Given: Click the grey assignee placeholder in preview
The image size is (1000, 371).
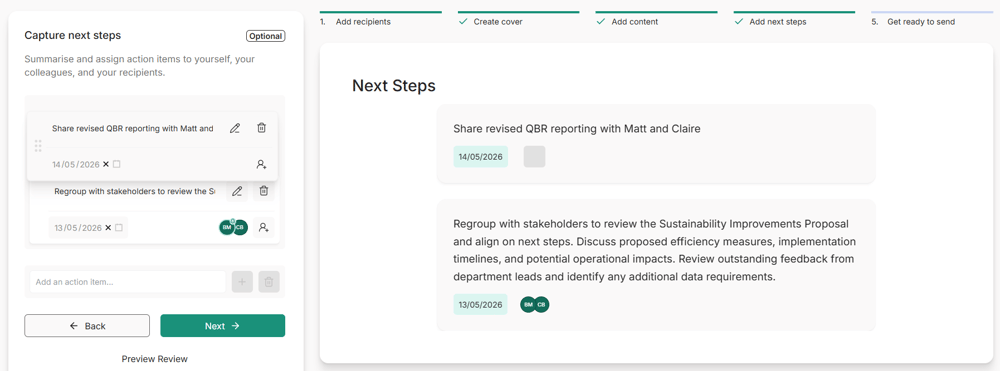Looking at the screenshot, I should click(x=534, y=157).
